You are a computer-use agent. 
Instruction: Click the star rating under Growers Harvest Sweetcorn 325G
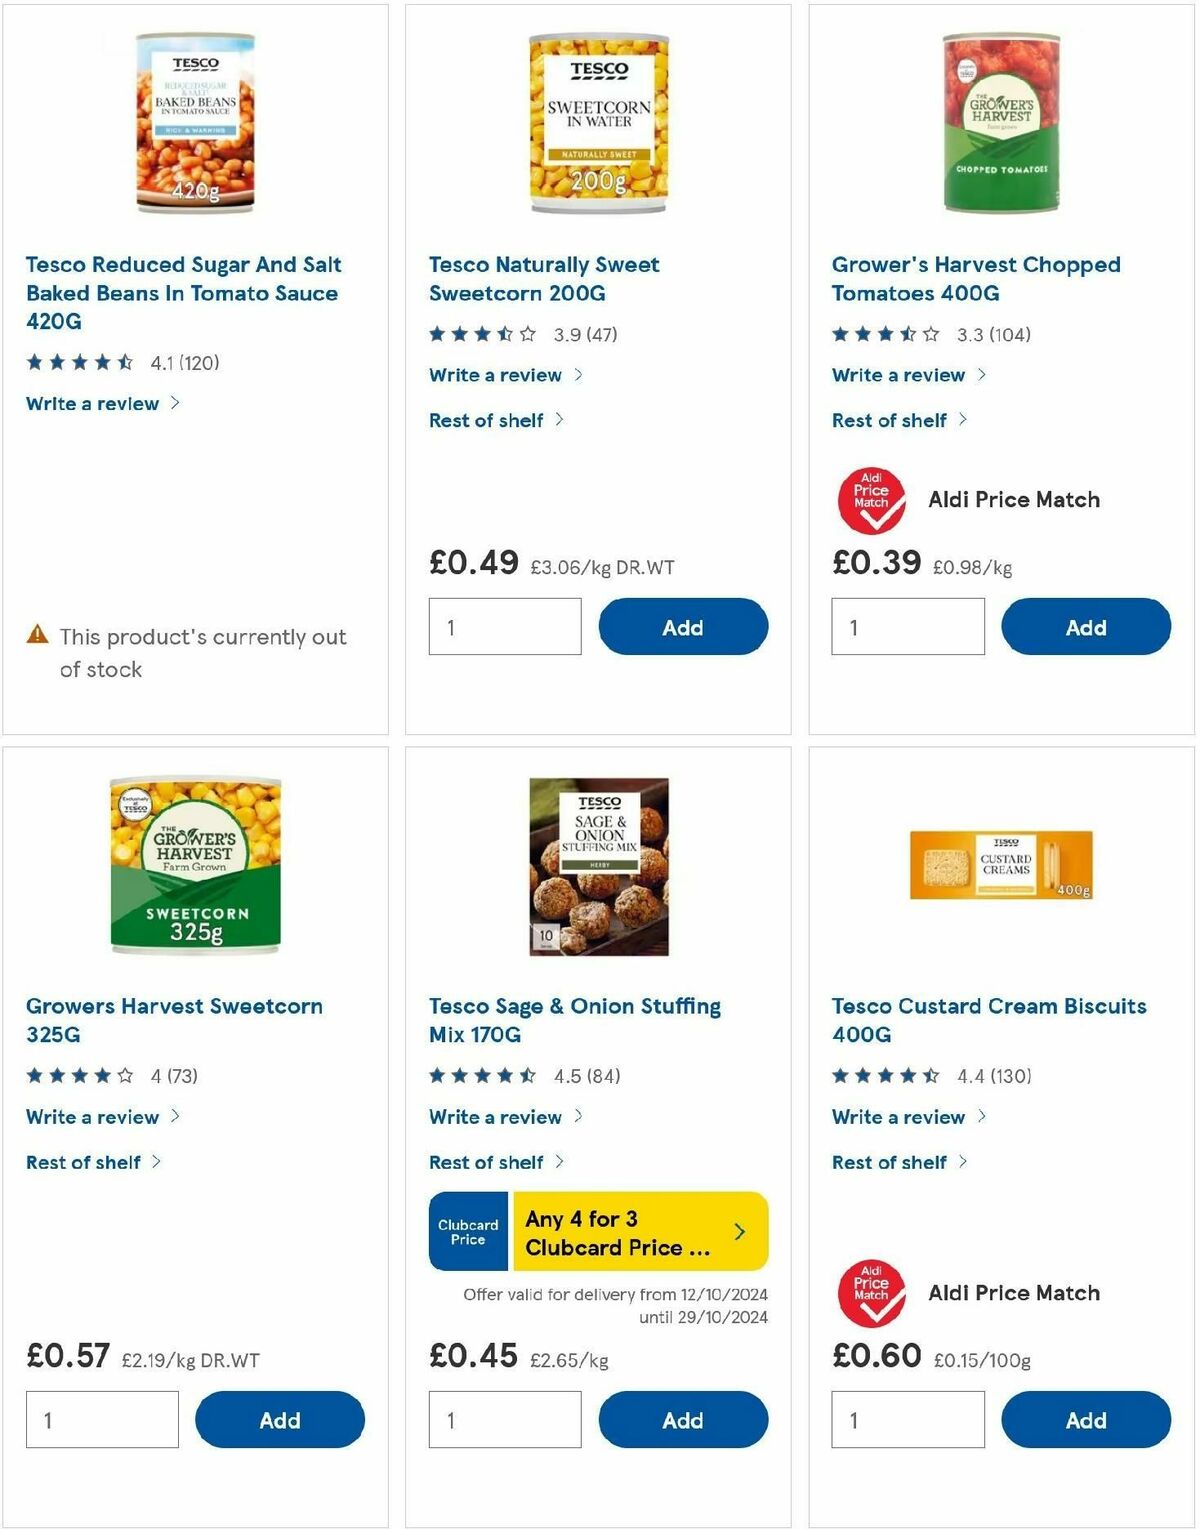click(x=77, y=1076)
